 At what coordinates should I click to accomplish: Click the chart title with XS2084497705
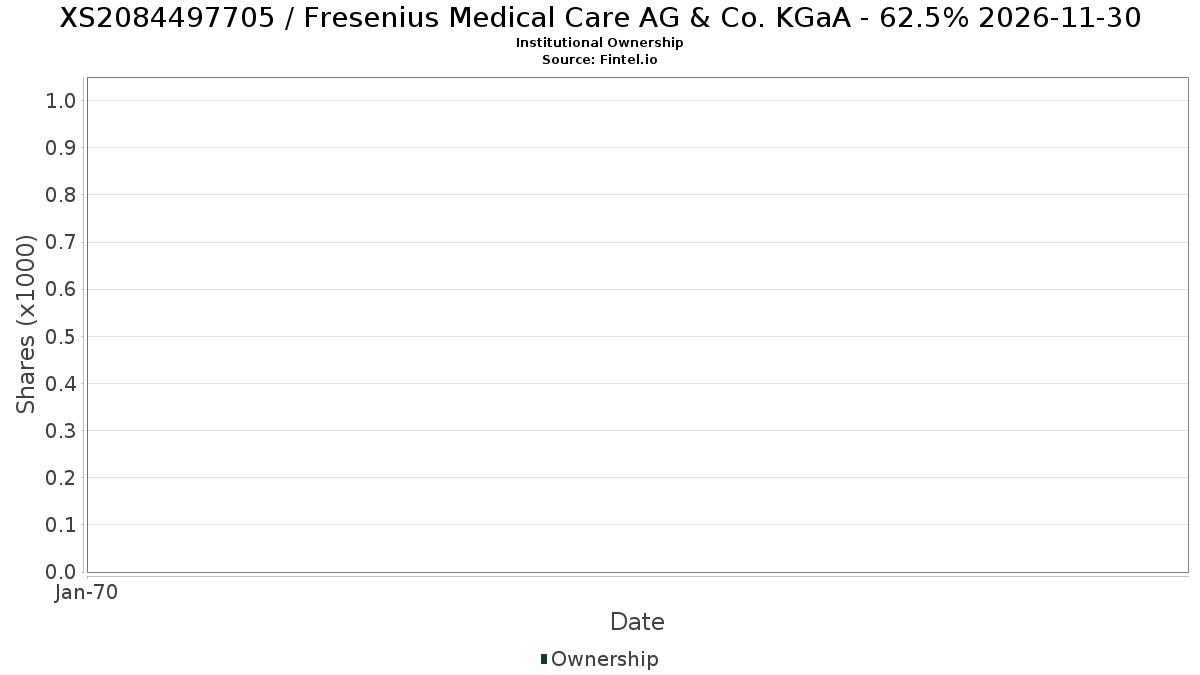pos(600,18)
